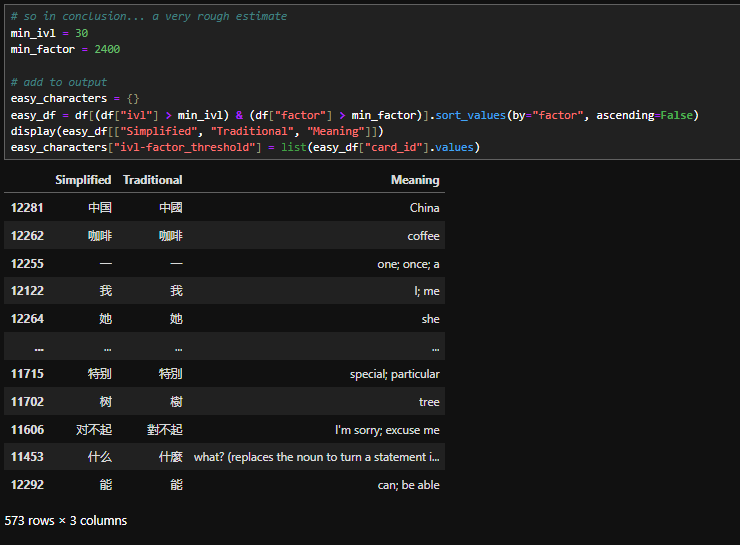Screen dimensions: 740x545
Task: Place cursor on the min_factor = 2400 line
Action: point(65,49)
